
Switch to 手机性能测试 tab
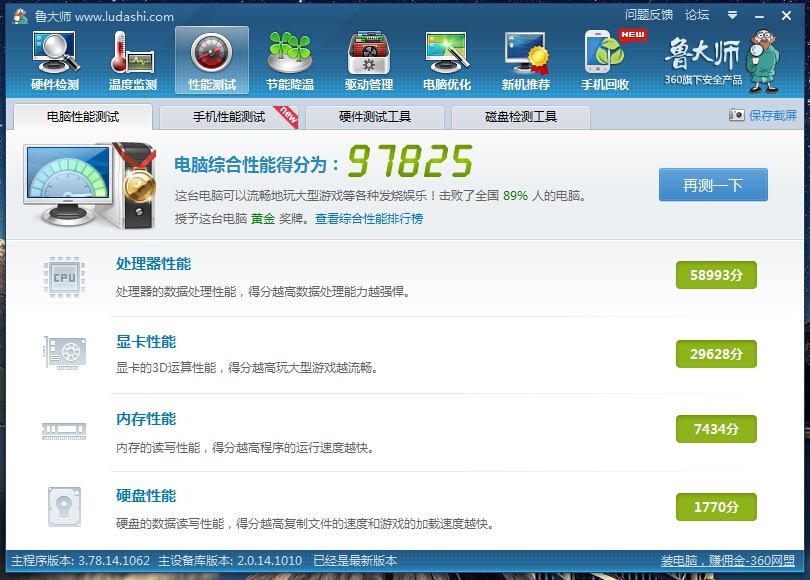tap(229, 117)
